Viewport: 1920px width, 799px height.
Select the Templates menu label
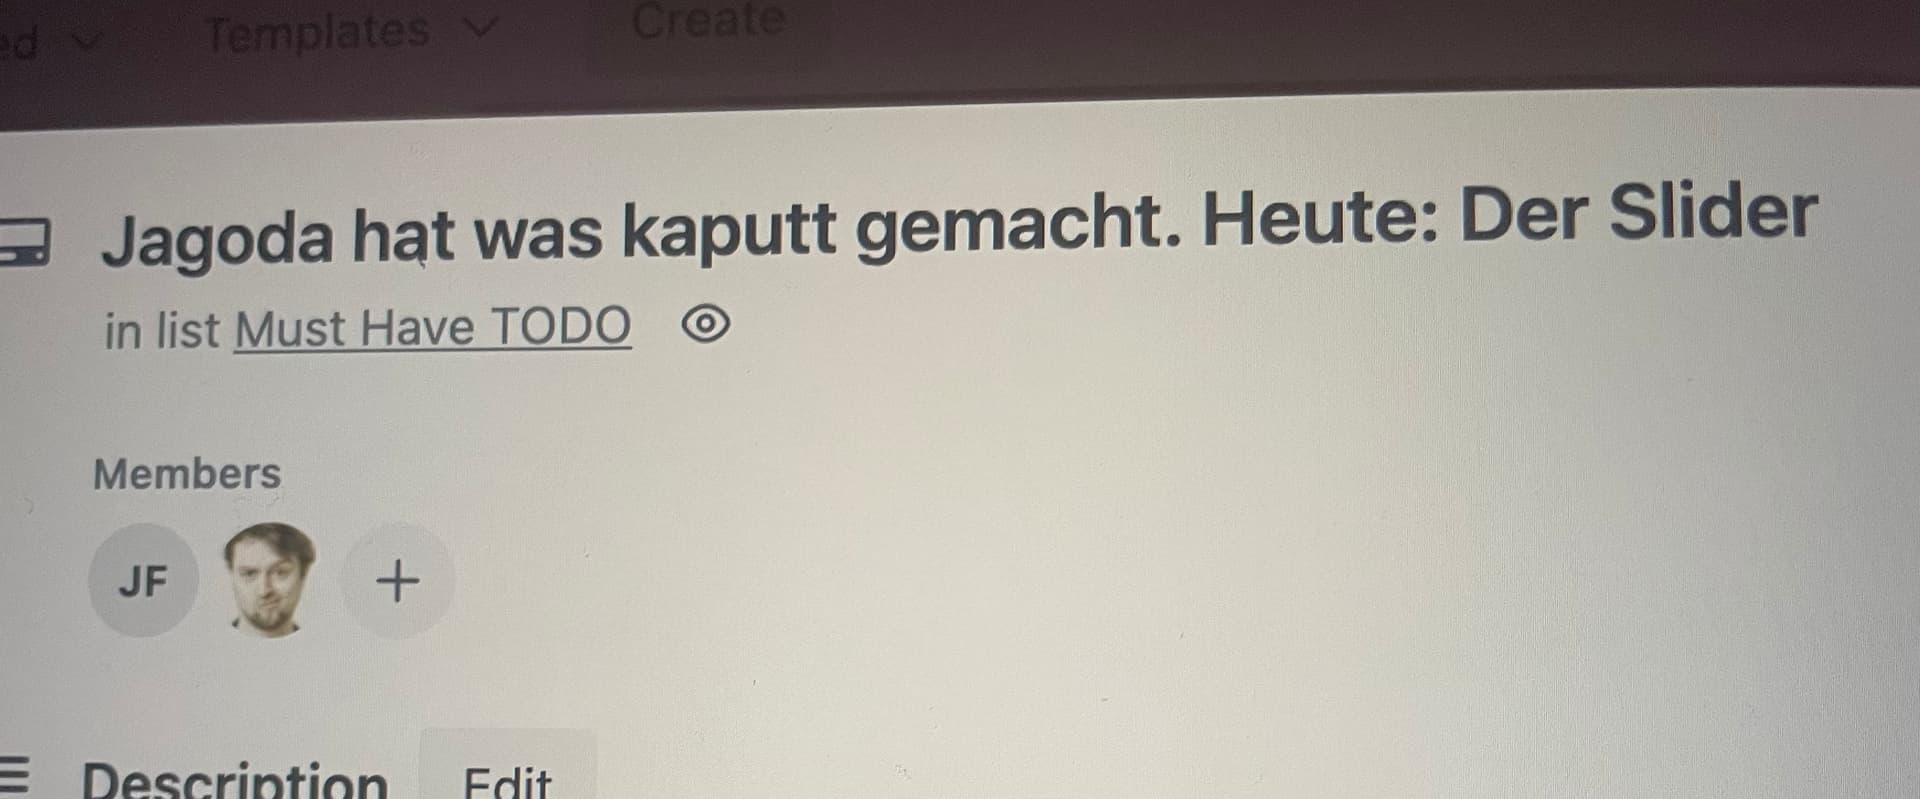click(317, 32)
